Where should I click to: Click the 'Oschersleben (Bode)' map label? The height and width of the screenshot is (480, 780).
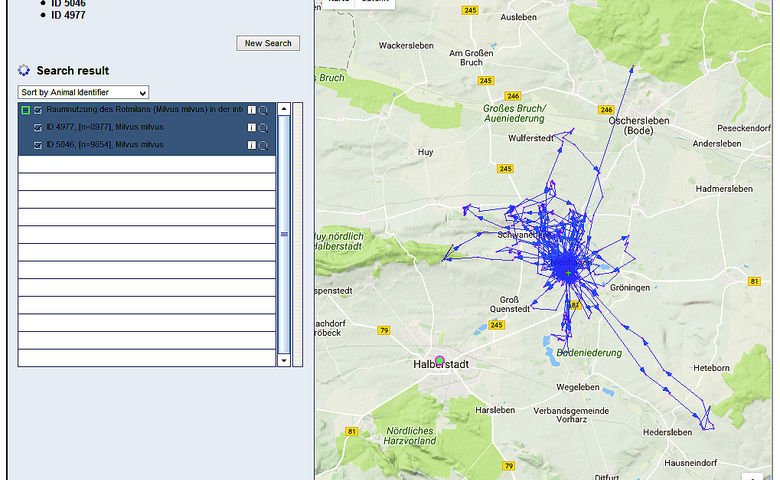pyautogui.click(x=639, y=126)
